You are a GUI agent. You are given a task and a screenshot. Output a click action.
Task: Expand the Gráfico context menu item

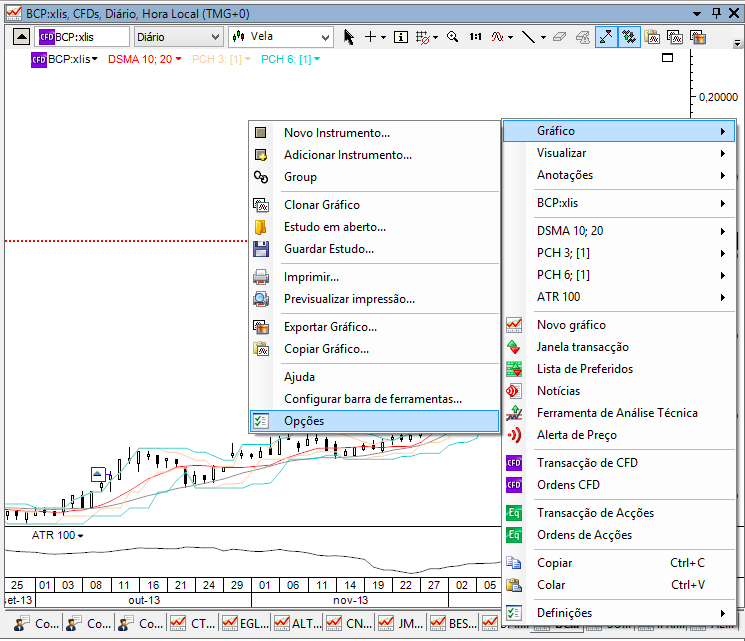(619, 131)
